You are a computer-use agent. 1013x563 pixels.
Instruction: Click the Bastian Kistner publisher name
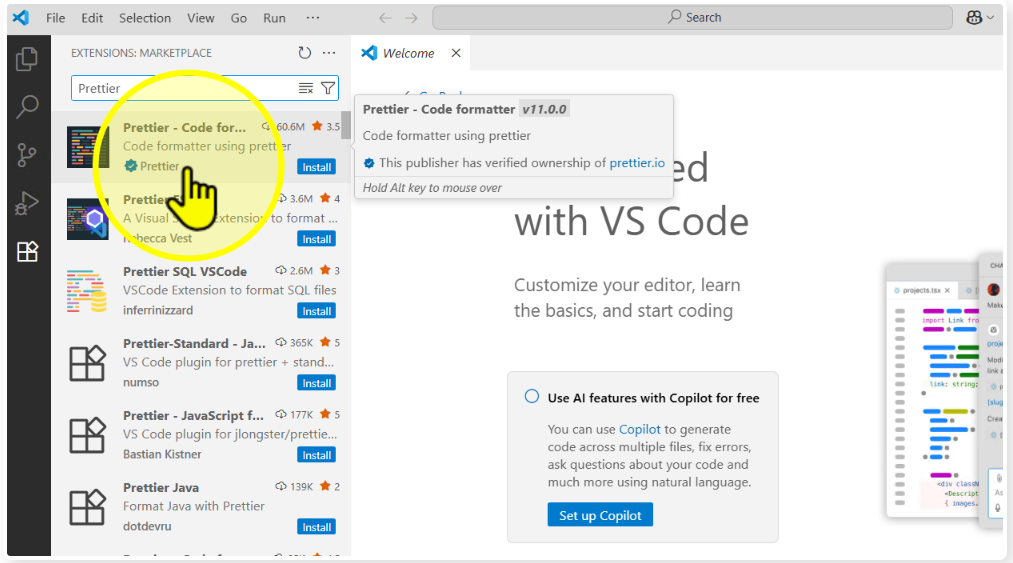coord(162,454)
